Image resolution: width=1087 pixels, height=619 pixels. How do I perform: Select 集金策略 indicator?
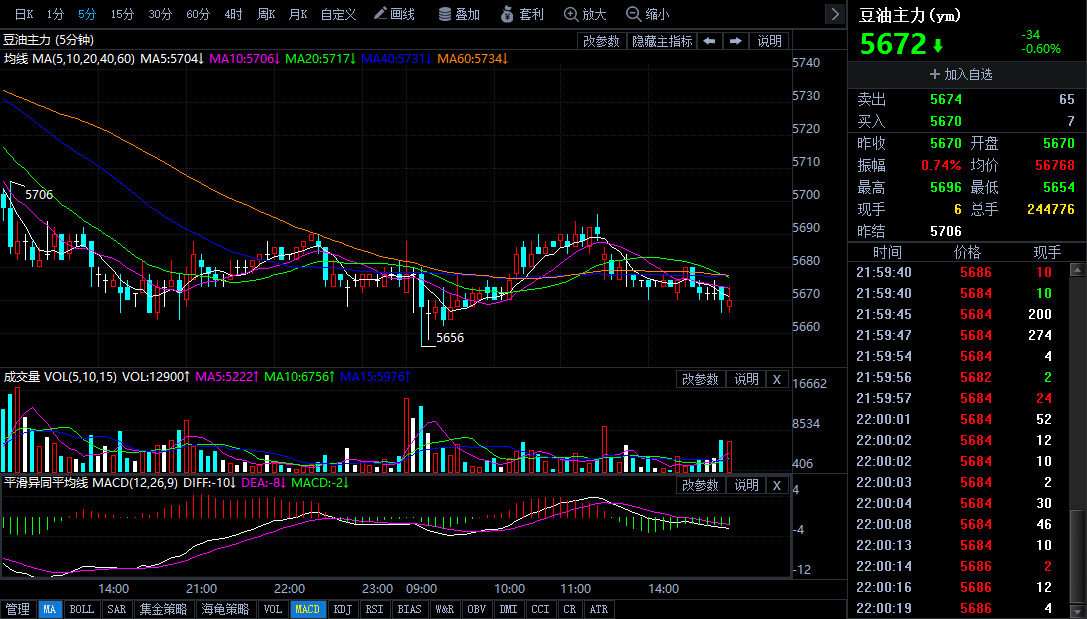click(x=164, y=609)
